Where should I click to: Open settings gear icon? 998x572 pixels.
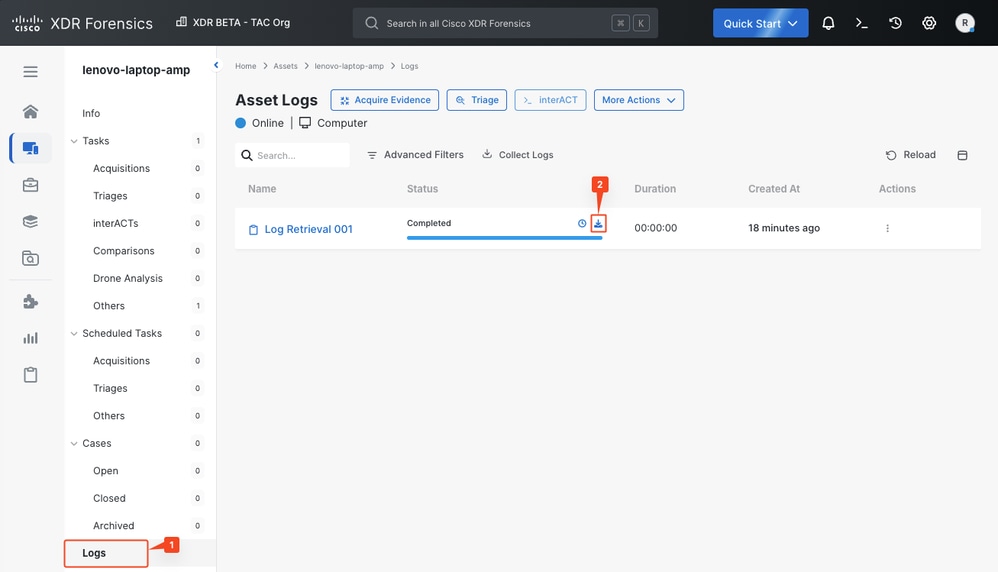tap(929, 24)
